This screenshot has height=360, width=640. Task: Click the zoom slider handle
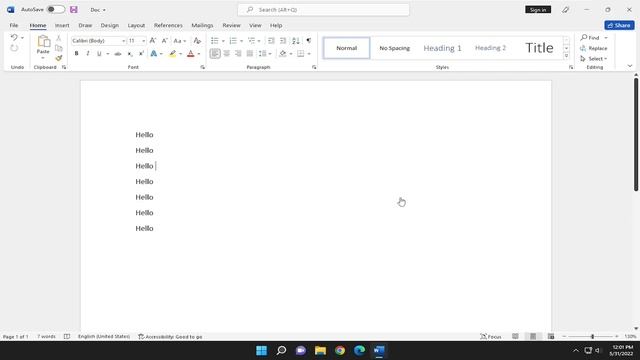[592, 336]
